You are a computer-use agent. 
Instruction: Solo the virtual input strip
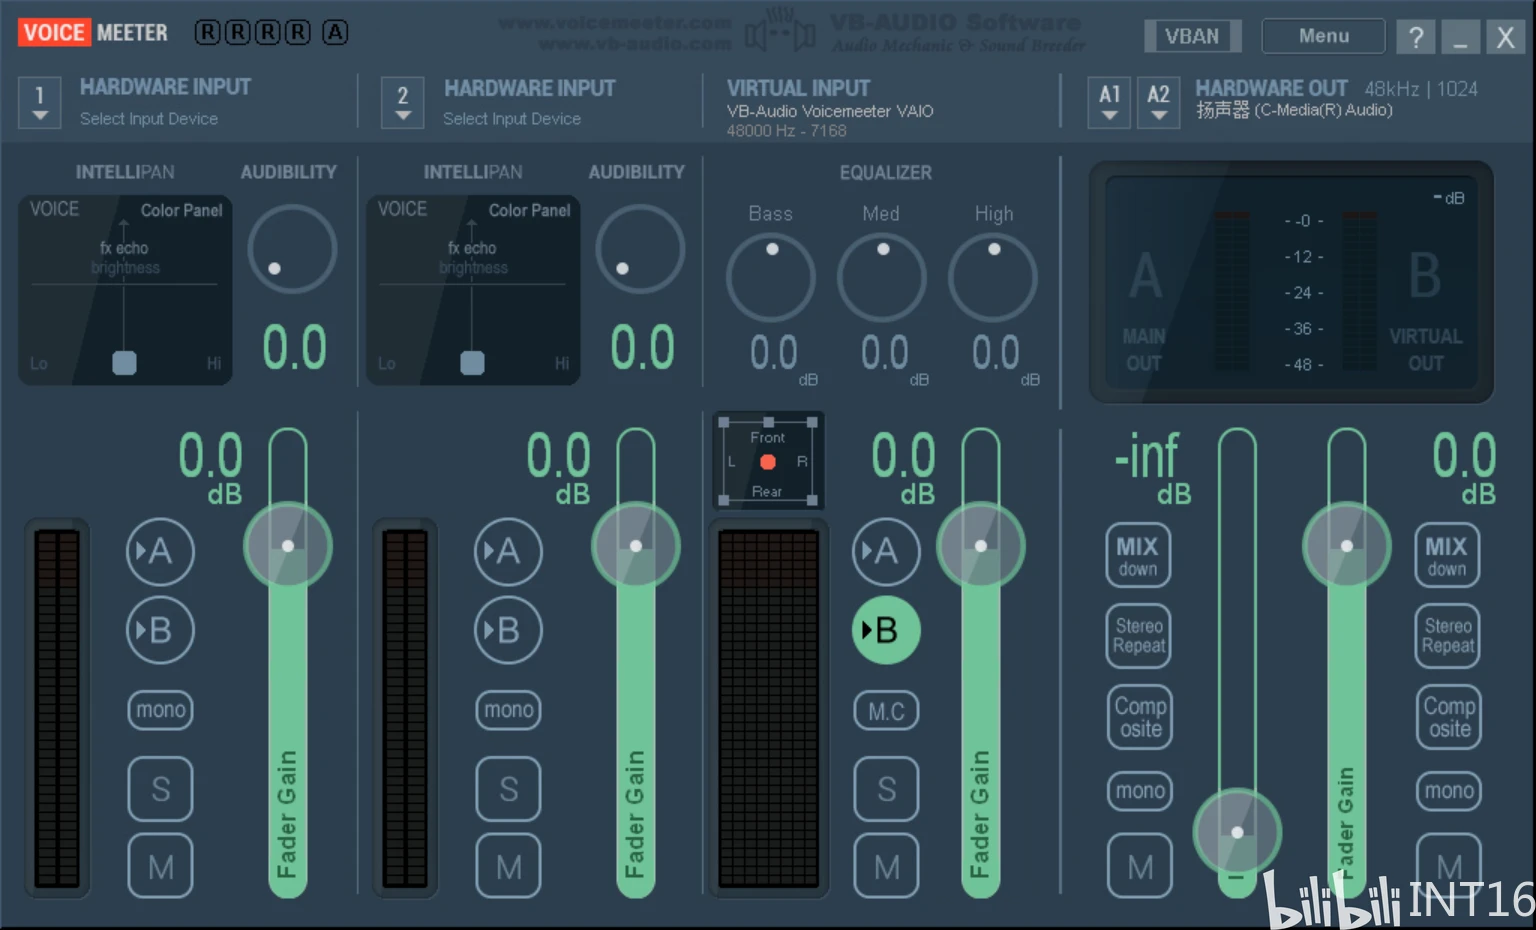[886, 789]
